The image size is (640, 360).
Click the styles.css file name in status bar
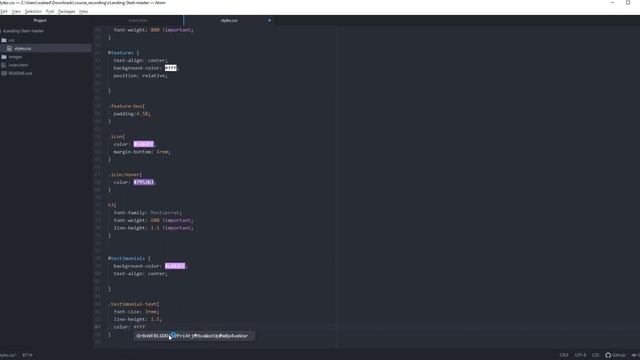[x=7, y=355]
